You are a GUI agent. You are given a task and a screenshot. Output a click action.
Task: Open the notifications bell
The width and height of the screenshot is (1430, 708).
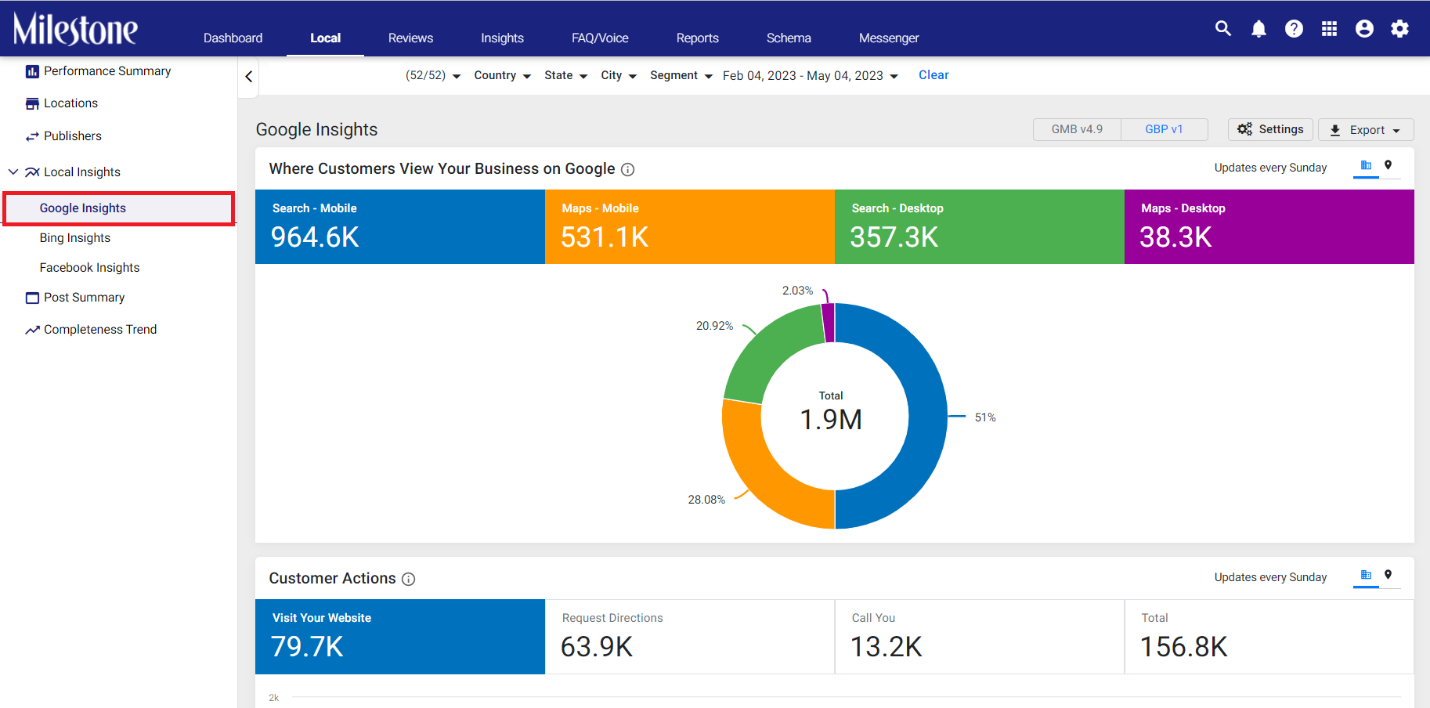pyautogui.click(x=1259, y=29)
